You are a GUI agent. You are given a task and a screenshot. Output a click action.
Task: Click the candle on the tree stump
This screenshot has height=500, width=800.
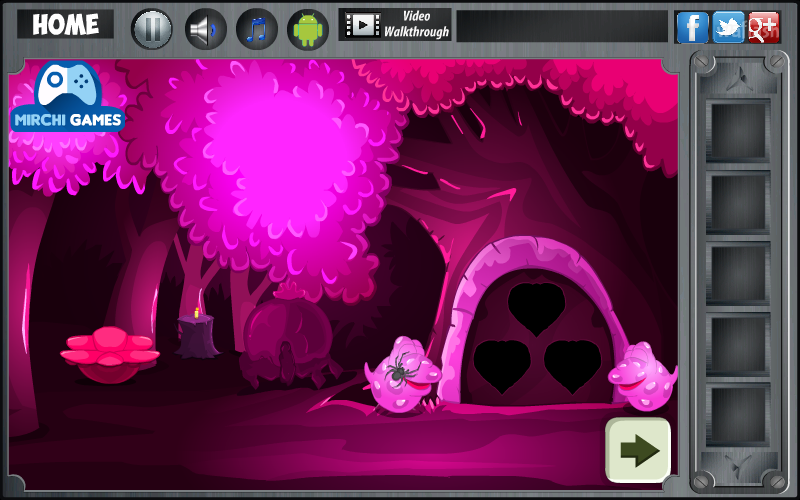pos(196,312)
